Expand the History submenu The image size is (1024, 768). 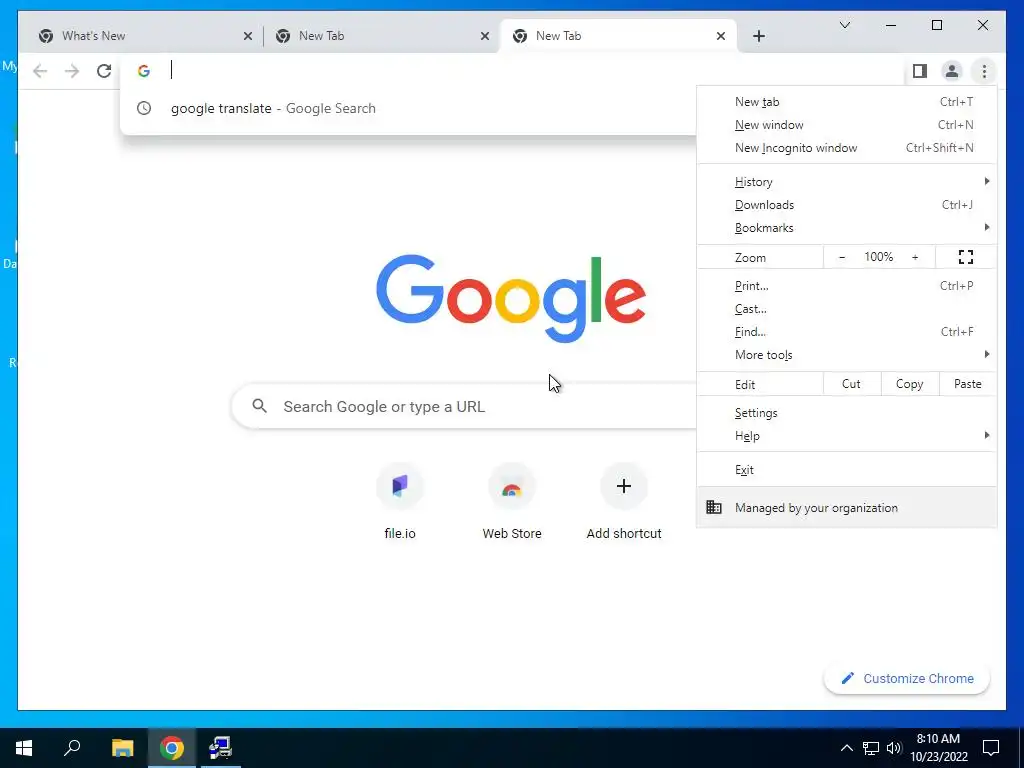[x=846, y=182]
